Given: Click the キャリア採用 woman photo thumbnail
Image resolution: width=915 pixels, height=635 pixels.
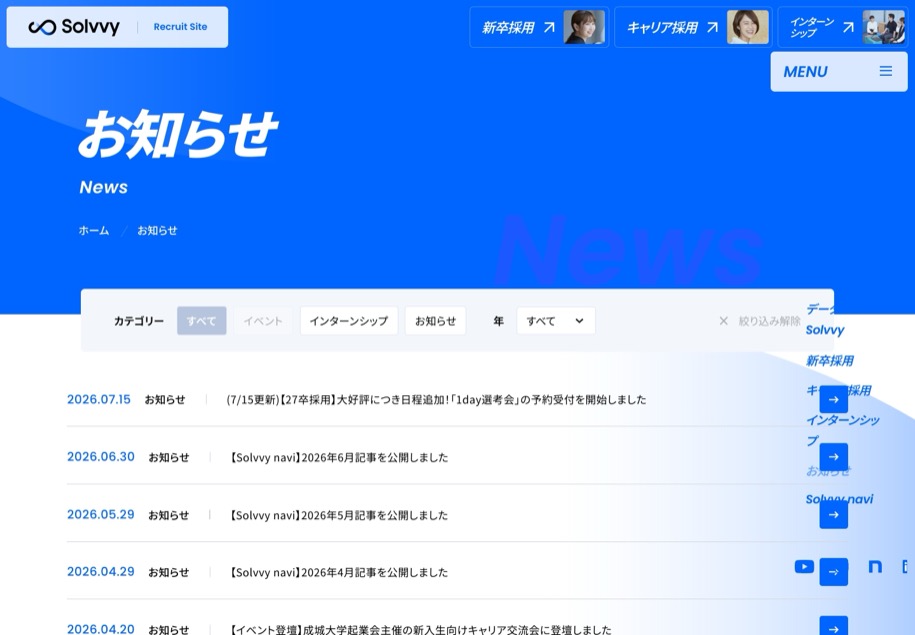Looking at the screenshot, I should click(x=748, y=27).
